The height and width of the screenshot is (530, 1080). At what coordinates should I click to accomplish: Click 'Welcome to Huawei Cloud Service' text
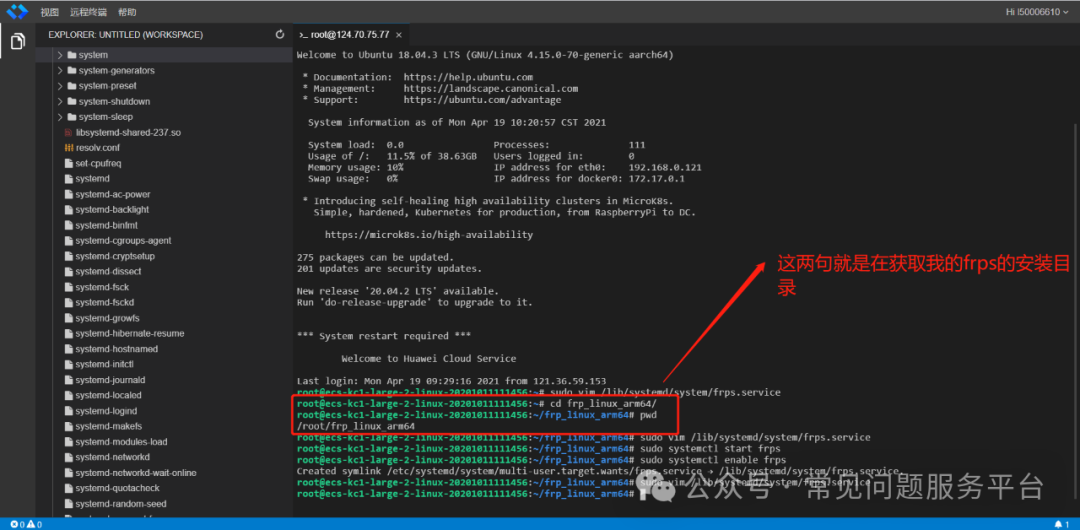pos(428,358)
